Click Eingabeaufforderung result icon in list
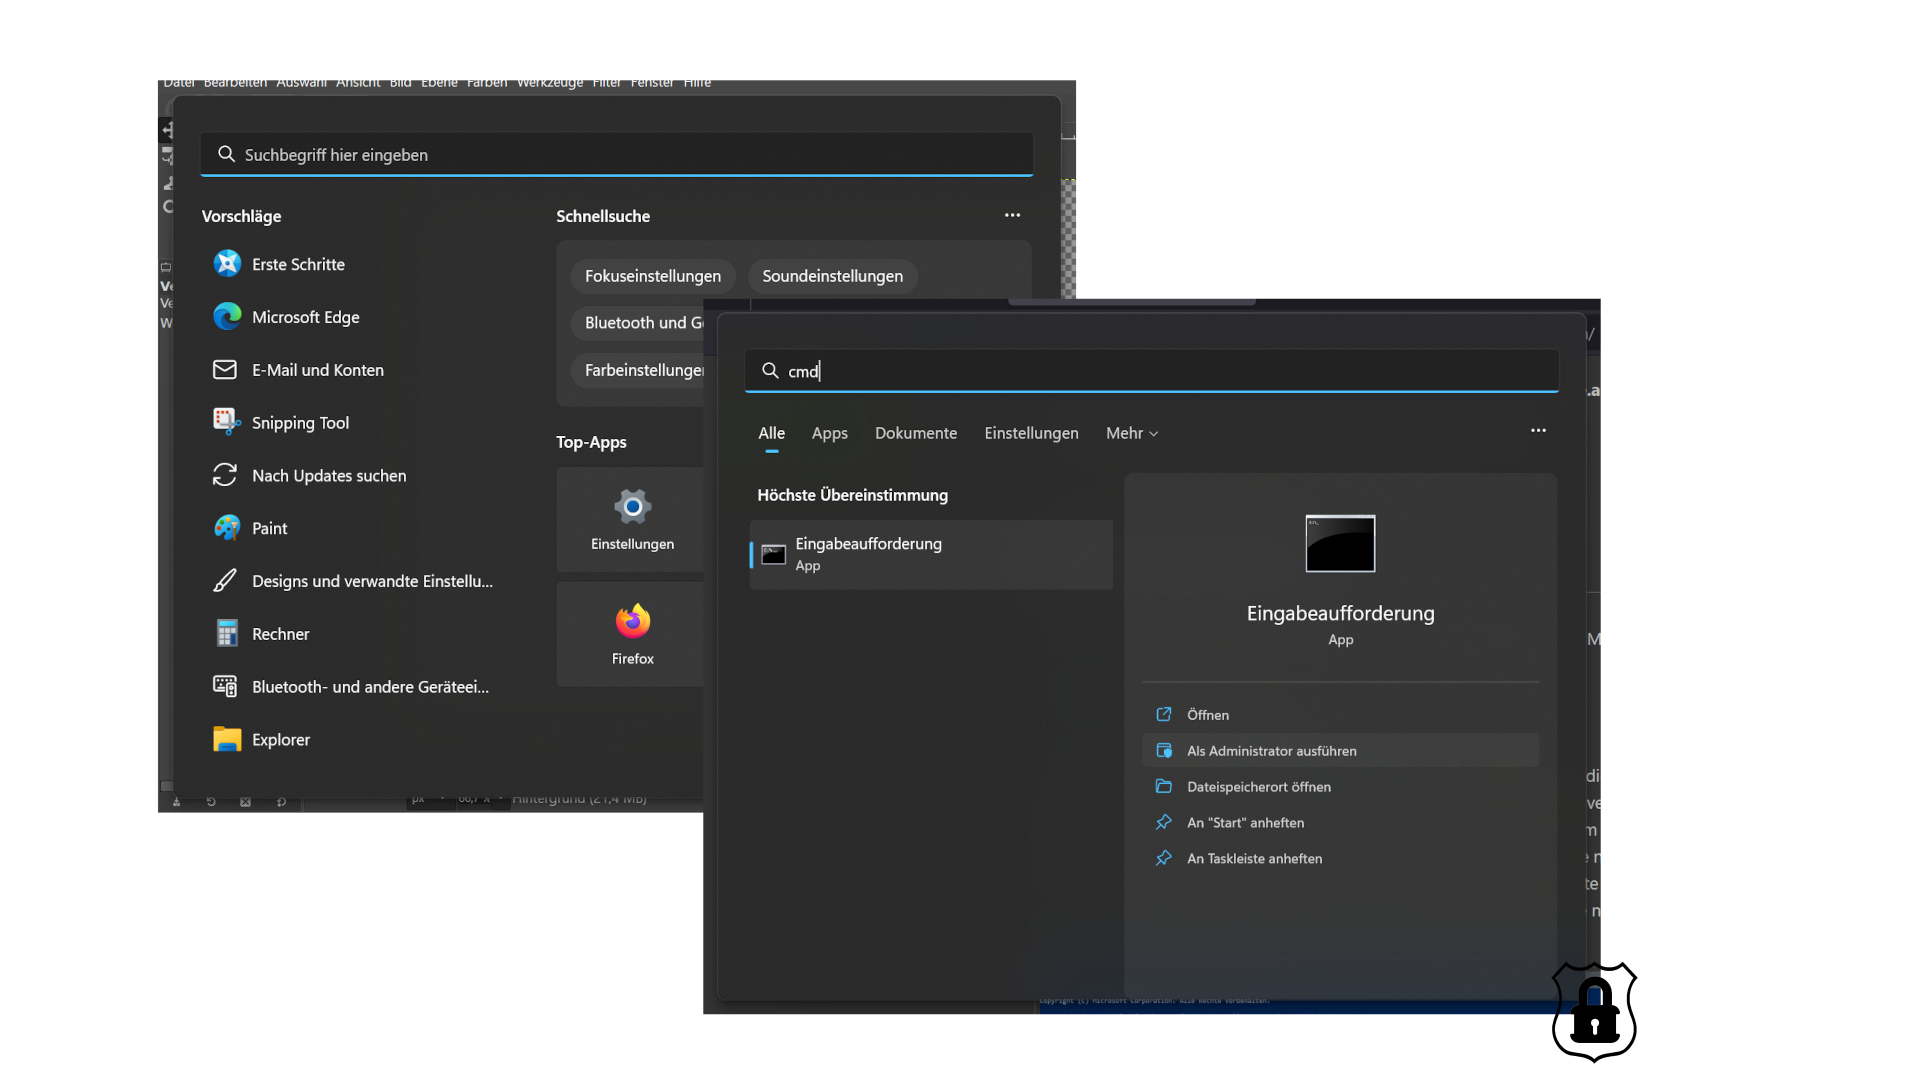 [x=773, y=555]
